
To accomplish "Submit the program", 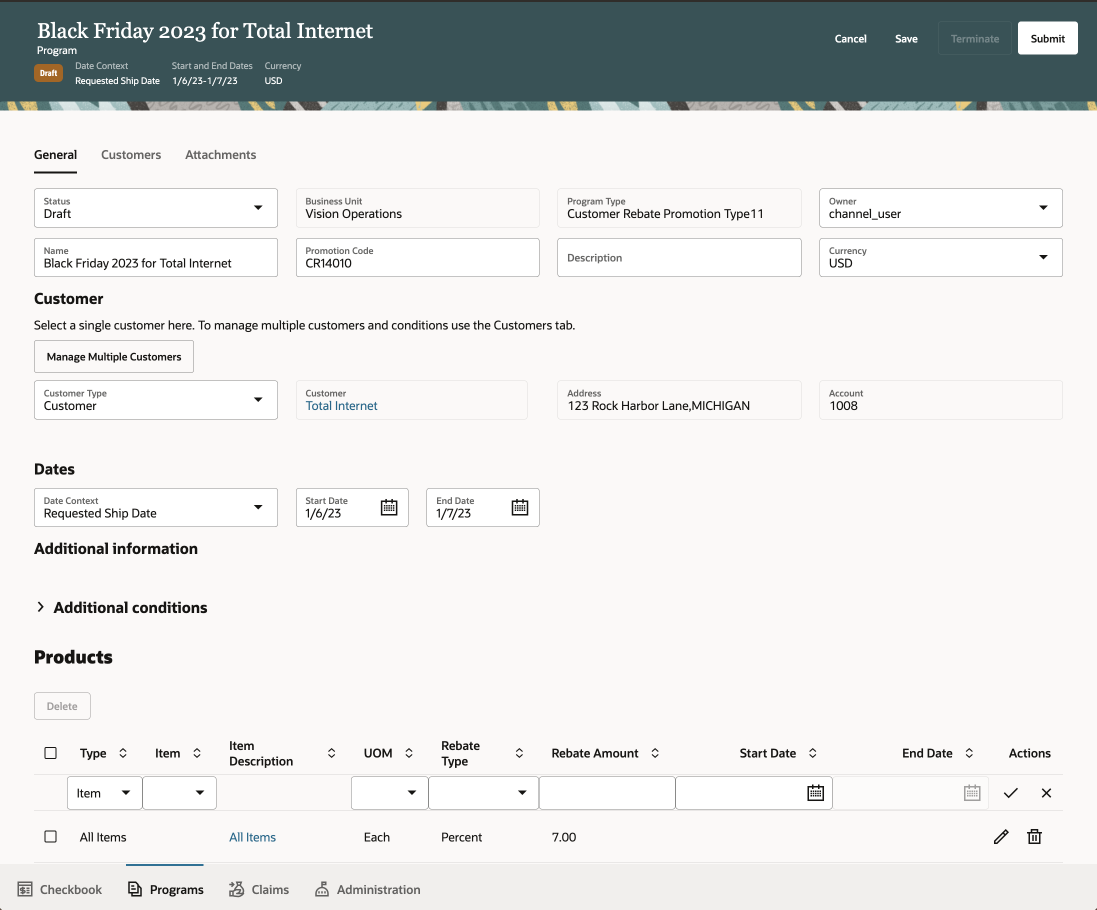I will tap(1047, 39).
